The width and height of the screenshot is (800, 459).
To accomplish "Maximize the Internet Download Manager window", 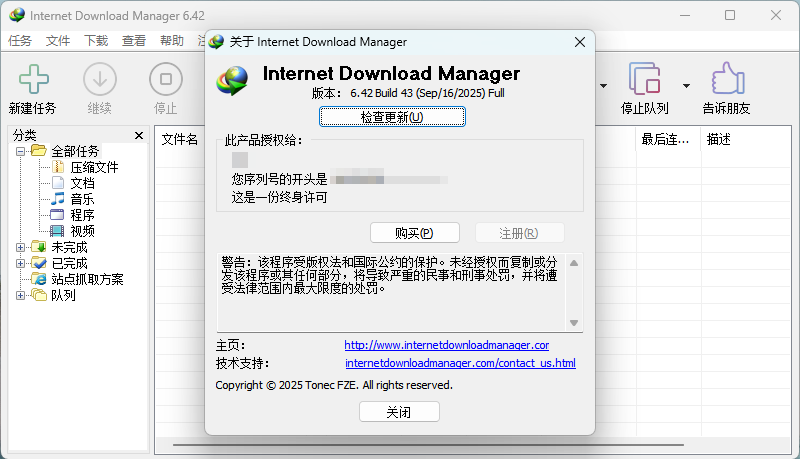I will pyautogui.click(x=730, y=15).
